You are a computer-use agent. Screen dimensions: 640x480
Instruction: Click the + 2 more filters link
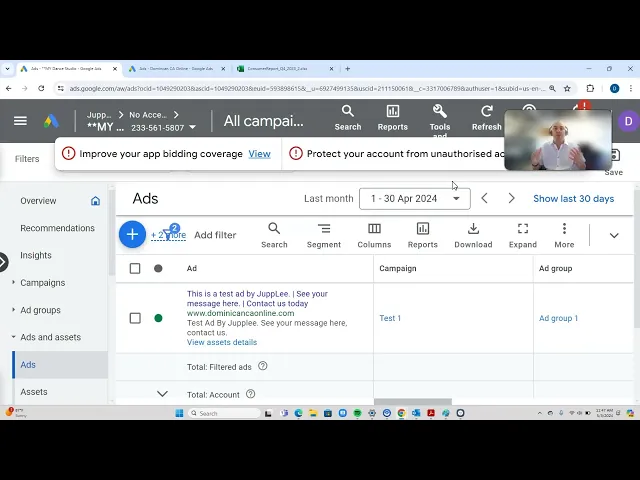[x=168, y=236]
